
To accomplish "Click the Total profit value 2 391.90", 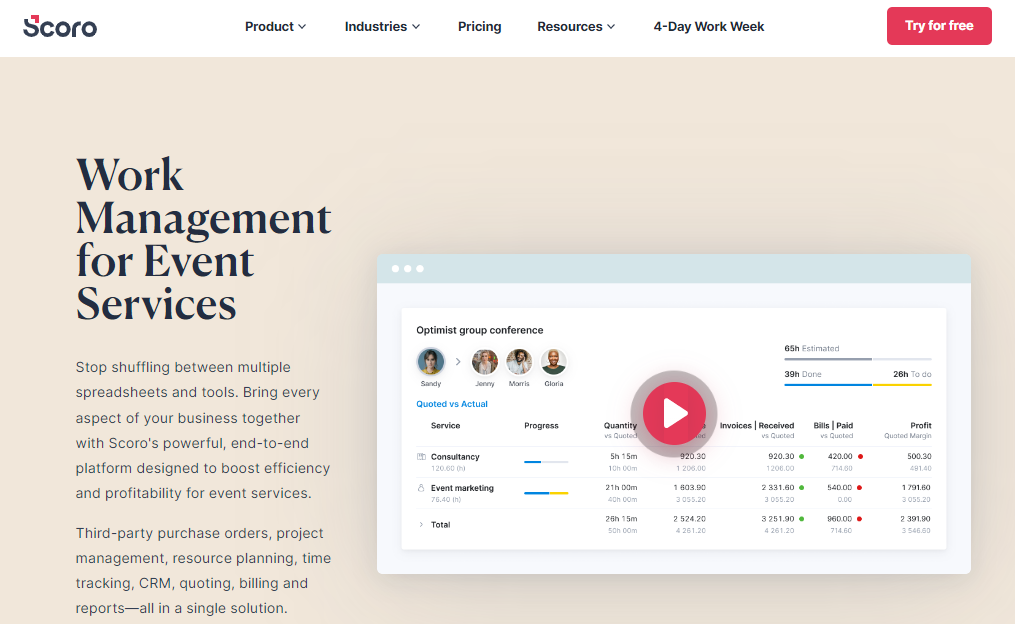I will (x=915, y=518).
